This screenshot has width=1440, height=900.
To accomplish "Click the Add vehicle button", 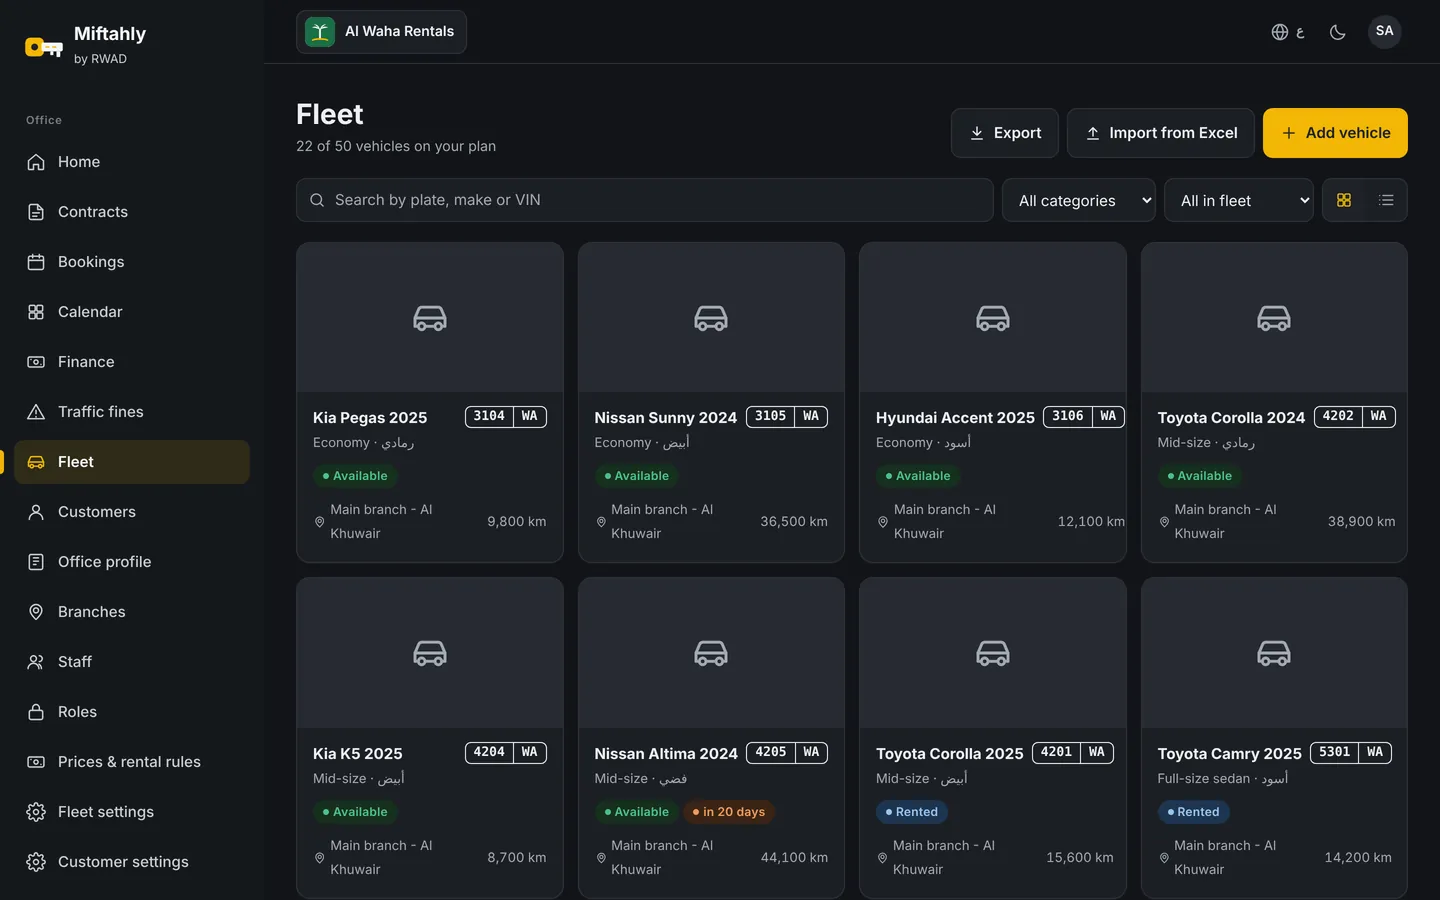I will [x=1335, y=133].
